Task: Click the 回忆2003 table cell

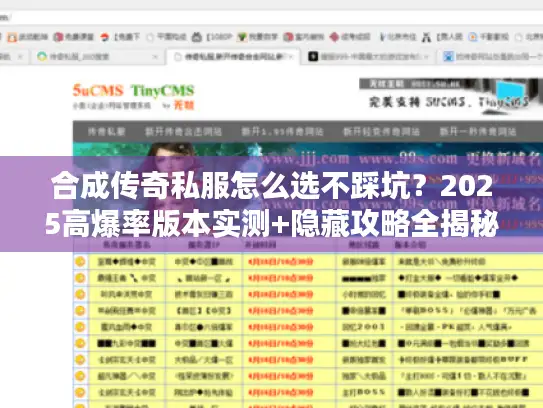Action: coord(364,327)
